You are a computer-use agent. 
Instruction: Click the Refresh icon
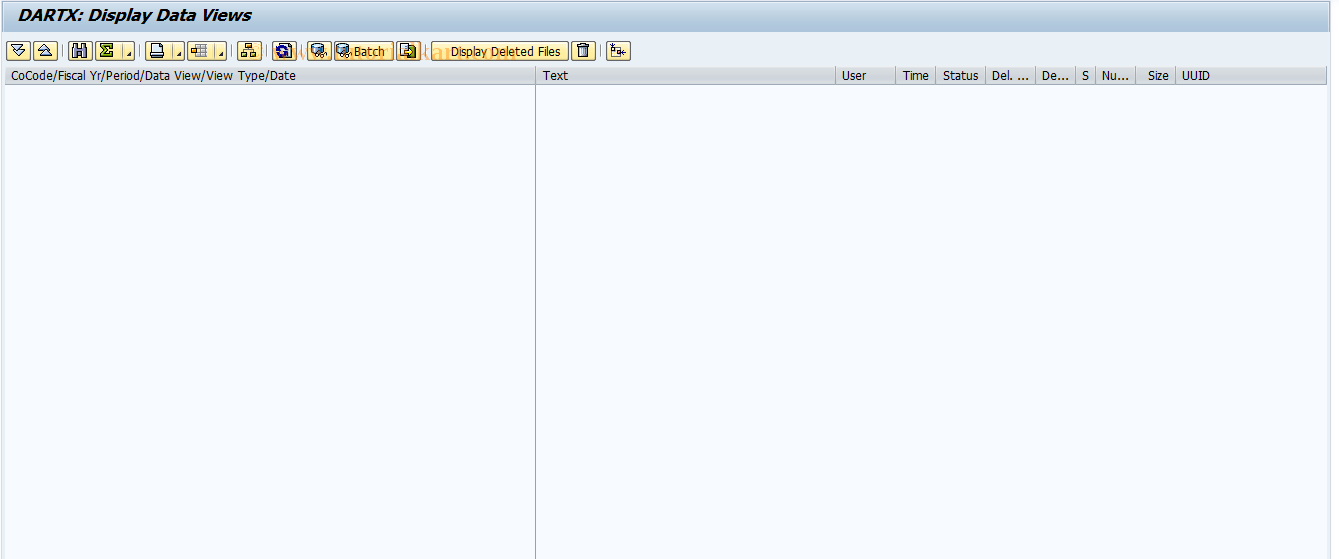(x=284, y=51)
